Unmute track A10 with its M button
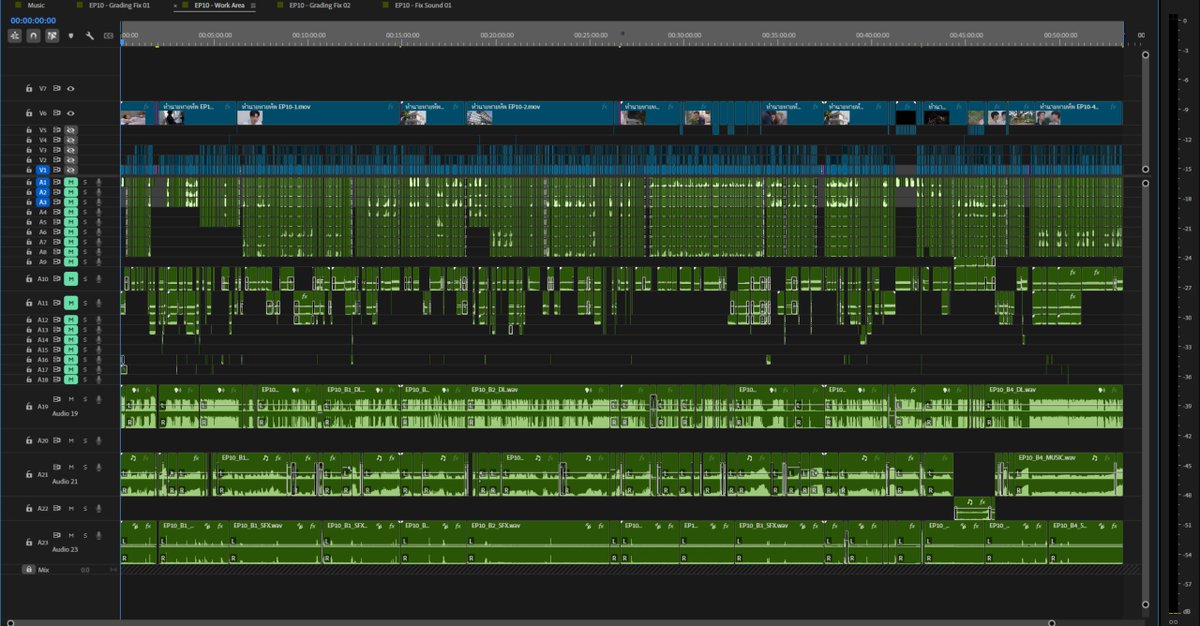The width and height of the screenshot is (1200, 626). point(71,278)
